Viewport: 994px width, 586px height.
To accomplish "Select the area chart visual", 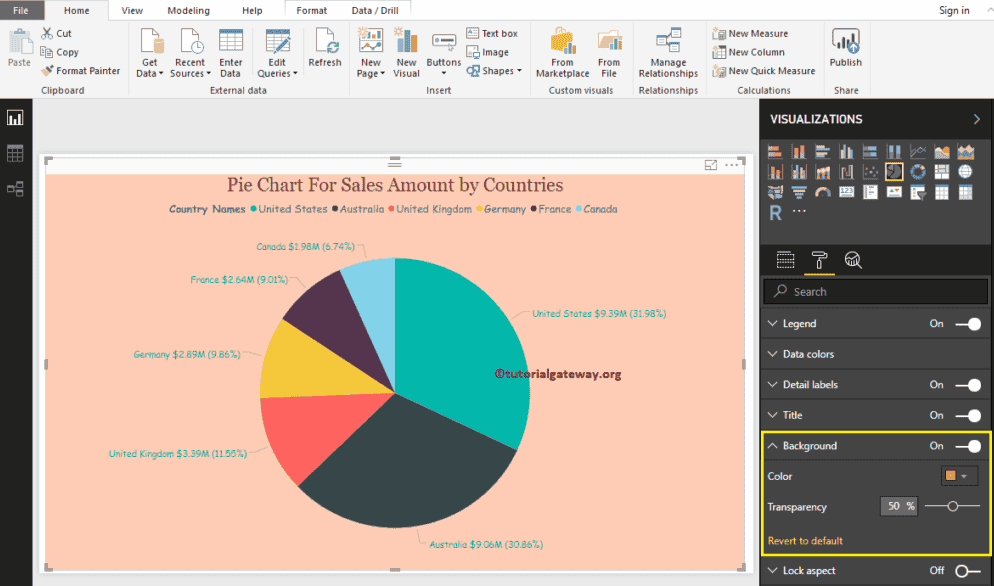I will point(942,152).
